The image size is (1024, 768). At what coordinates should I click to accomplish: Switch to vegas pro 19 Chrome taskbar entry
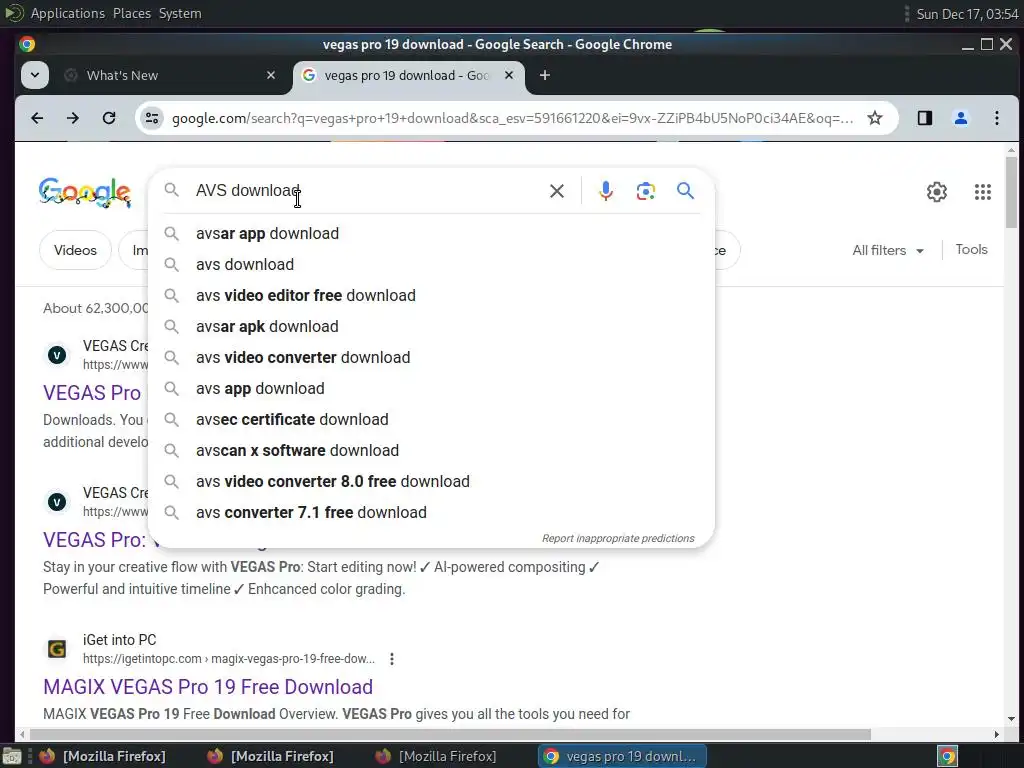[622, 756]
